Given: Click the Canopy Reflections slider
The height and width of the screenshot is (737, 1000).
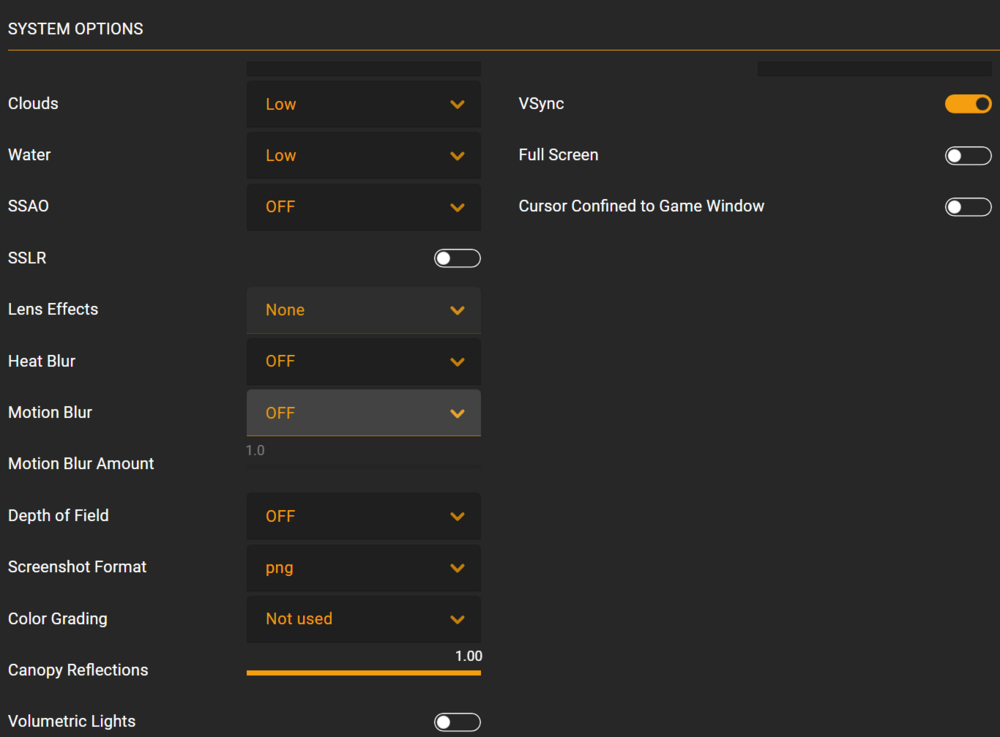Looking at the screenshot, I should [x=363, y=671].
